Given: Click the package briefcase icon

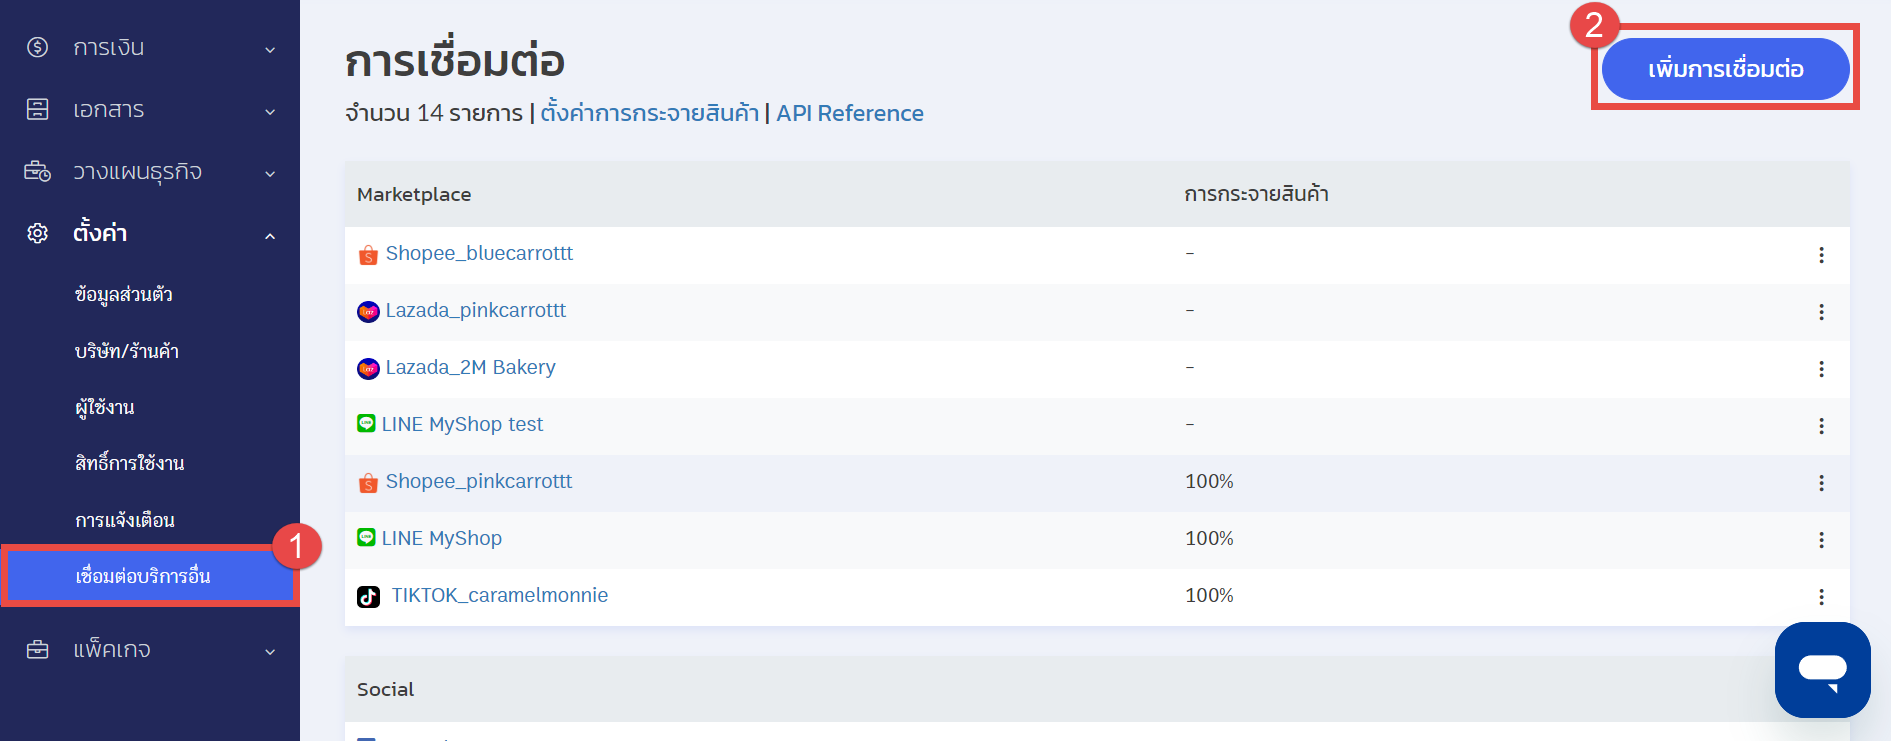Looking at the screenshot, I should (37, 650).
